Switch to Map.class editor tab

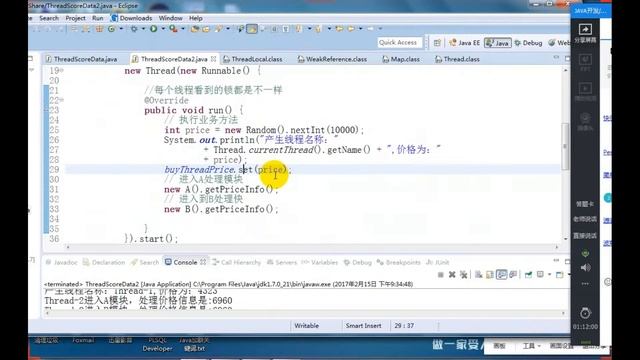tap(401, 59)
